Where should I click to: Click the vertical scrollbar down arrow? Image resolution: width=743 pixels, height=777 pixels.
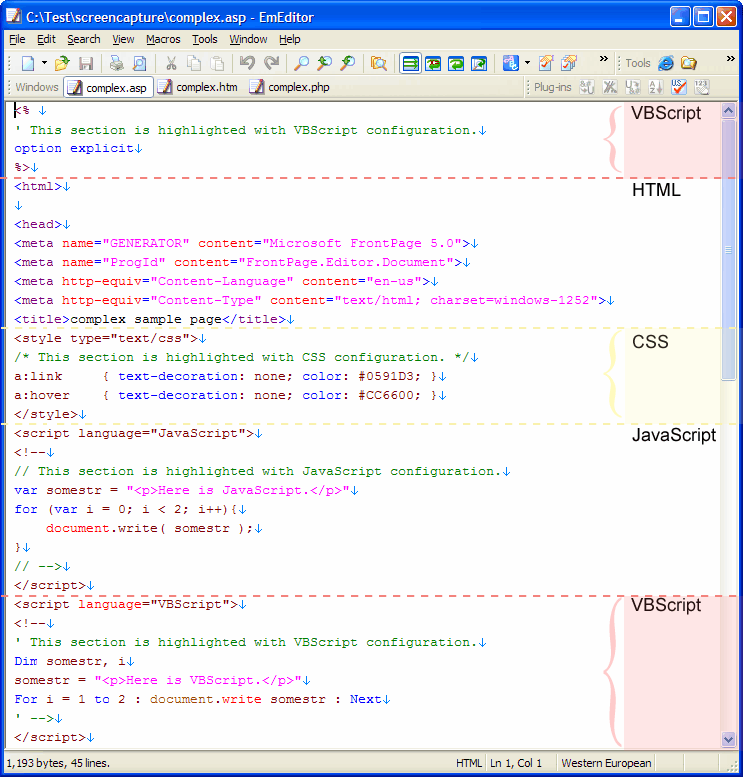point(728,739)
